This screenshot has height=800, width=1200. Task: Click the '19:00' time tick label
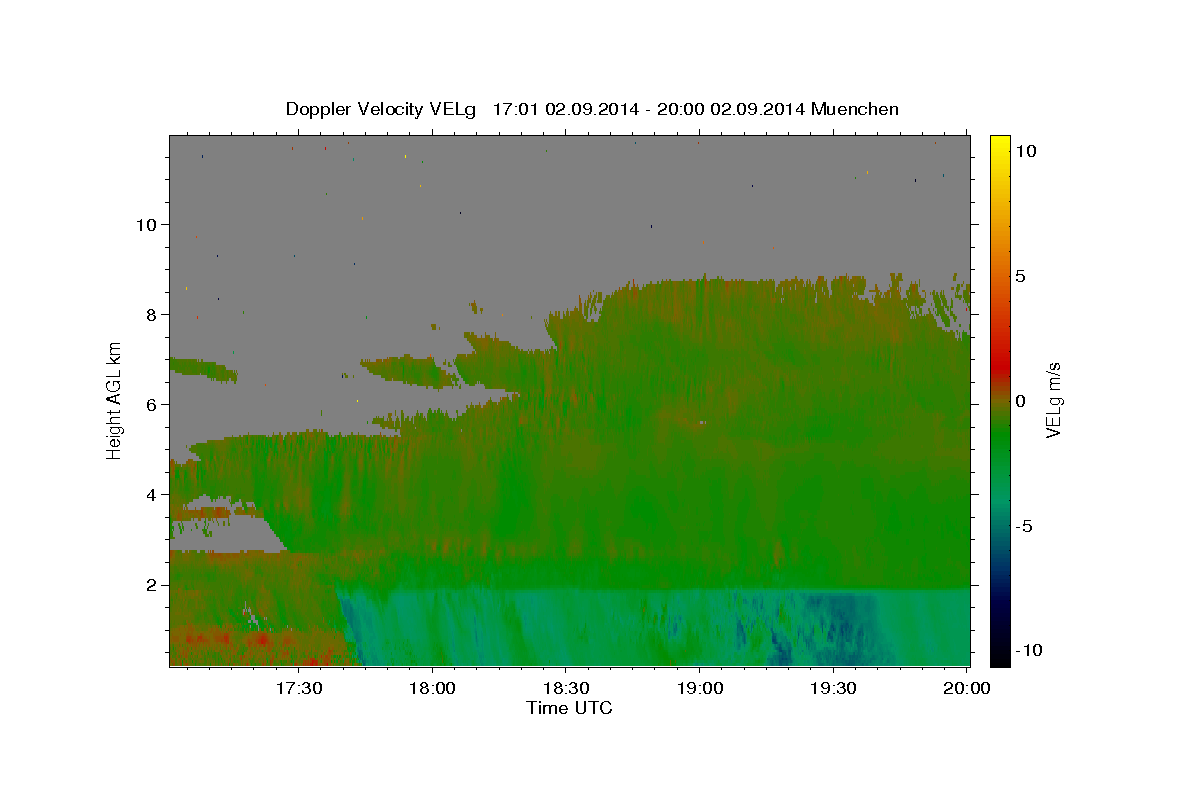tap(700, 689)
